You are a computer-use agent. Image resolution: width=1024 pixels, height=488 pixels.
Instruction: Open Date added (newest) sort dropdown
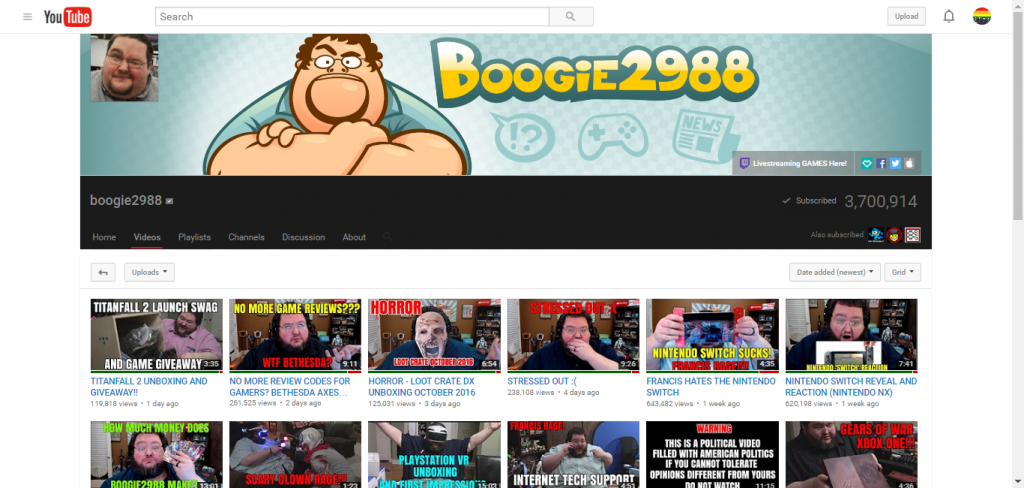coord(835,272)
